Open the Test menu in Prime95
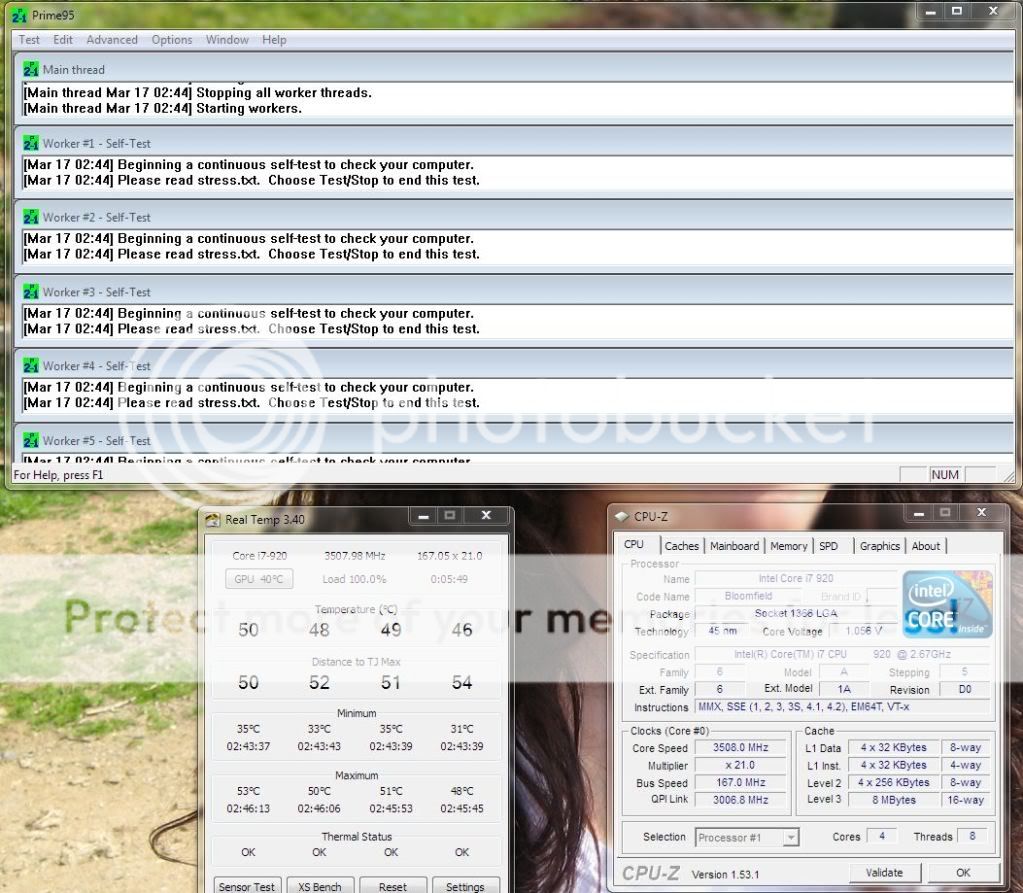The width and height of the screenshot is (1023, 893). [x=29, y=39]
